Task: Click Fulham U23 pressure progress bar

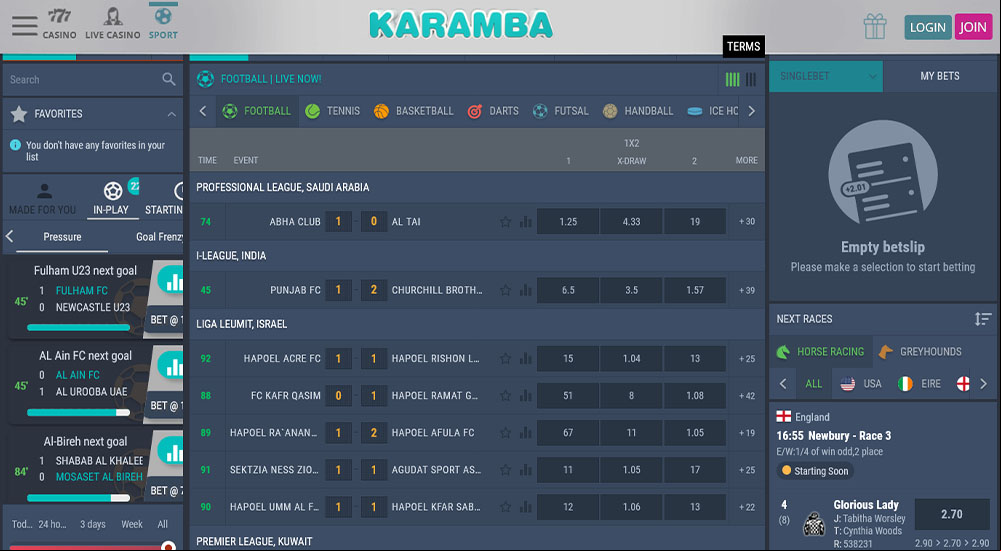Action: tap(78, 327)
